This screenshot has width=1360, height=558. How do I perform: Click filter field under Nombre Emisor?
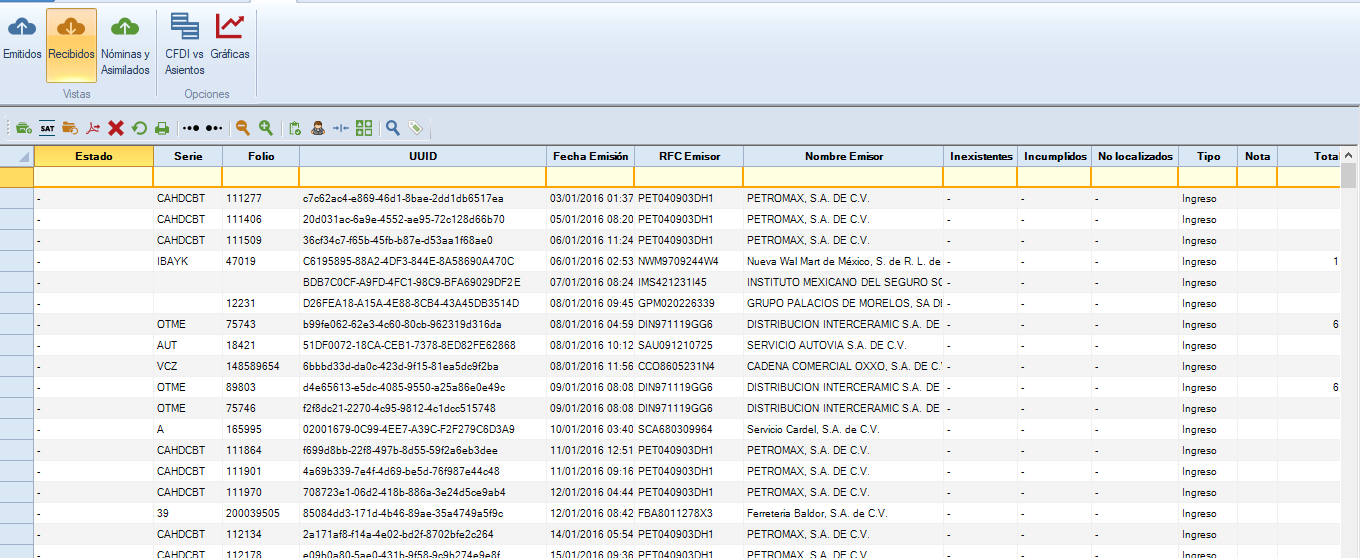point(843,177)
